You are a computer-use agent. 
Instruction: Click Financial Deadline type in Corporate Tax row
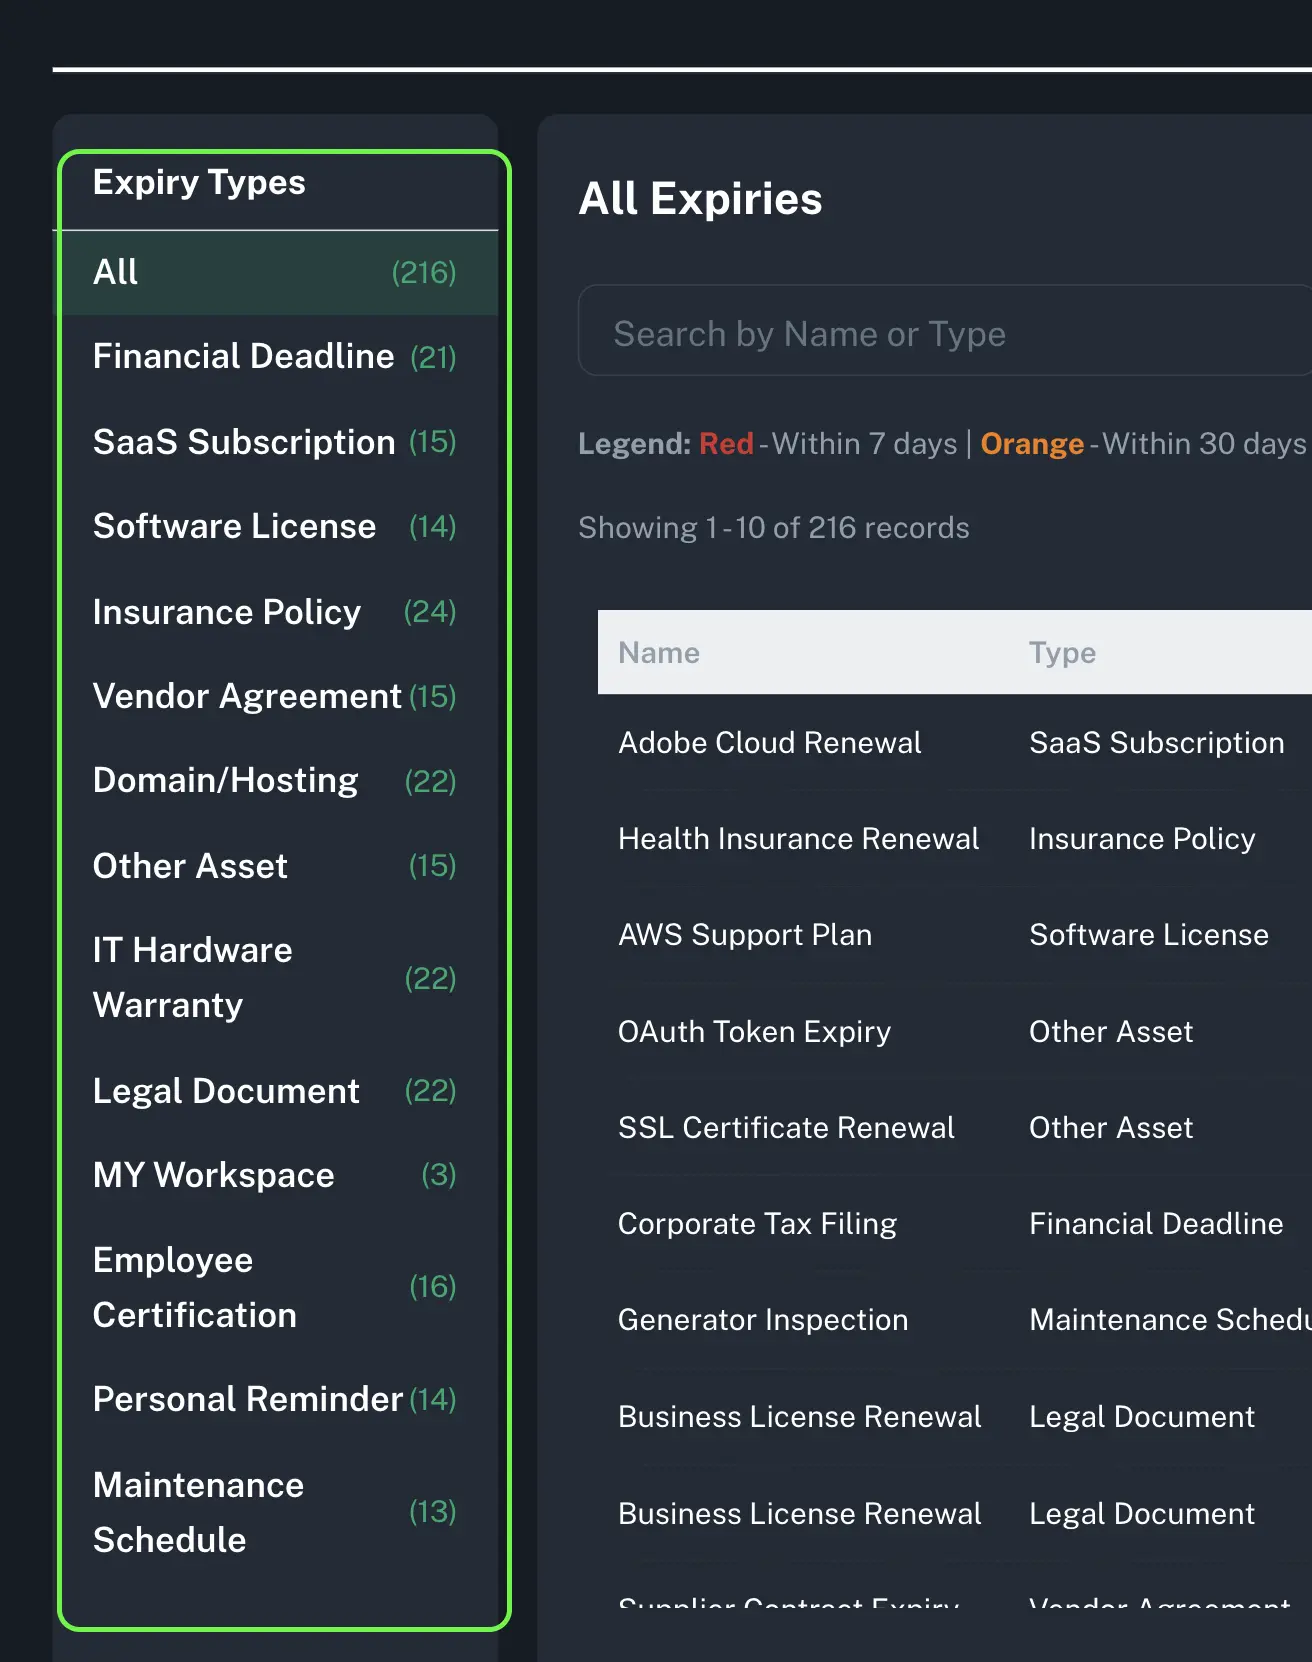tap(1156, 1224)
